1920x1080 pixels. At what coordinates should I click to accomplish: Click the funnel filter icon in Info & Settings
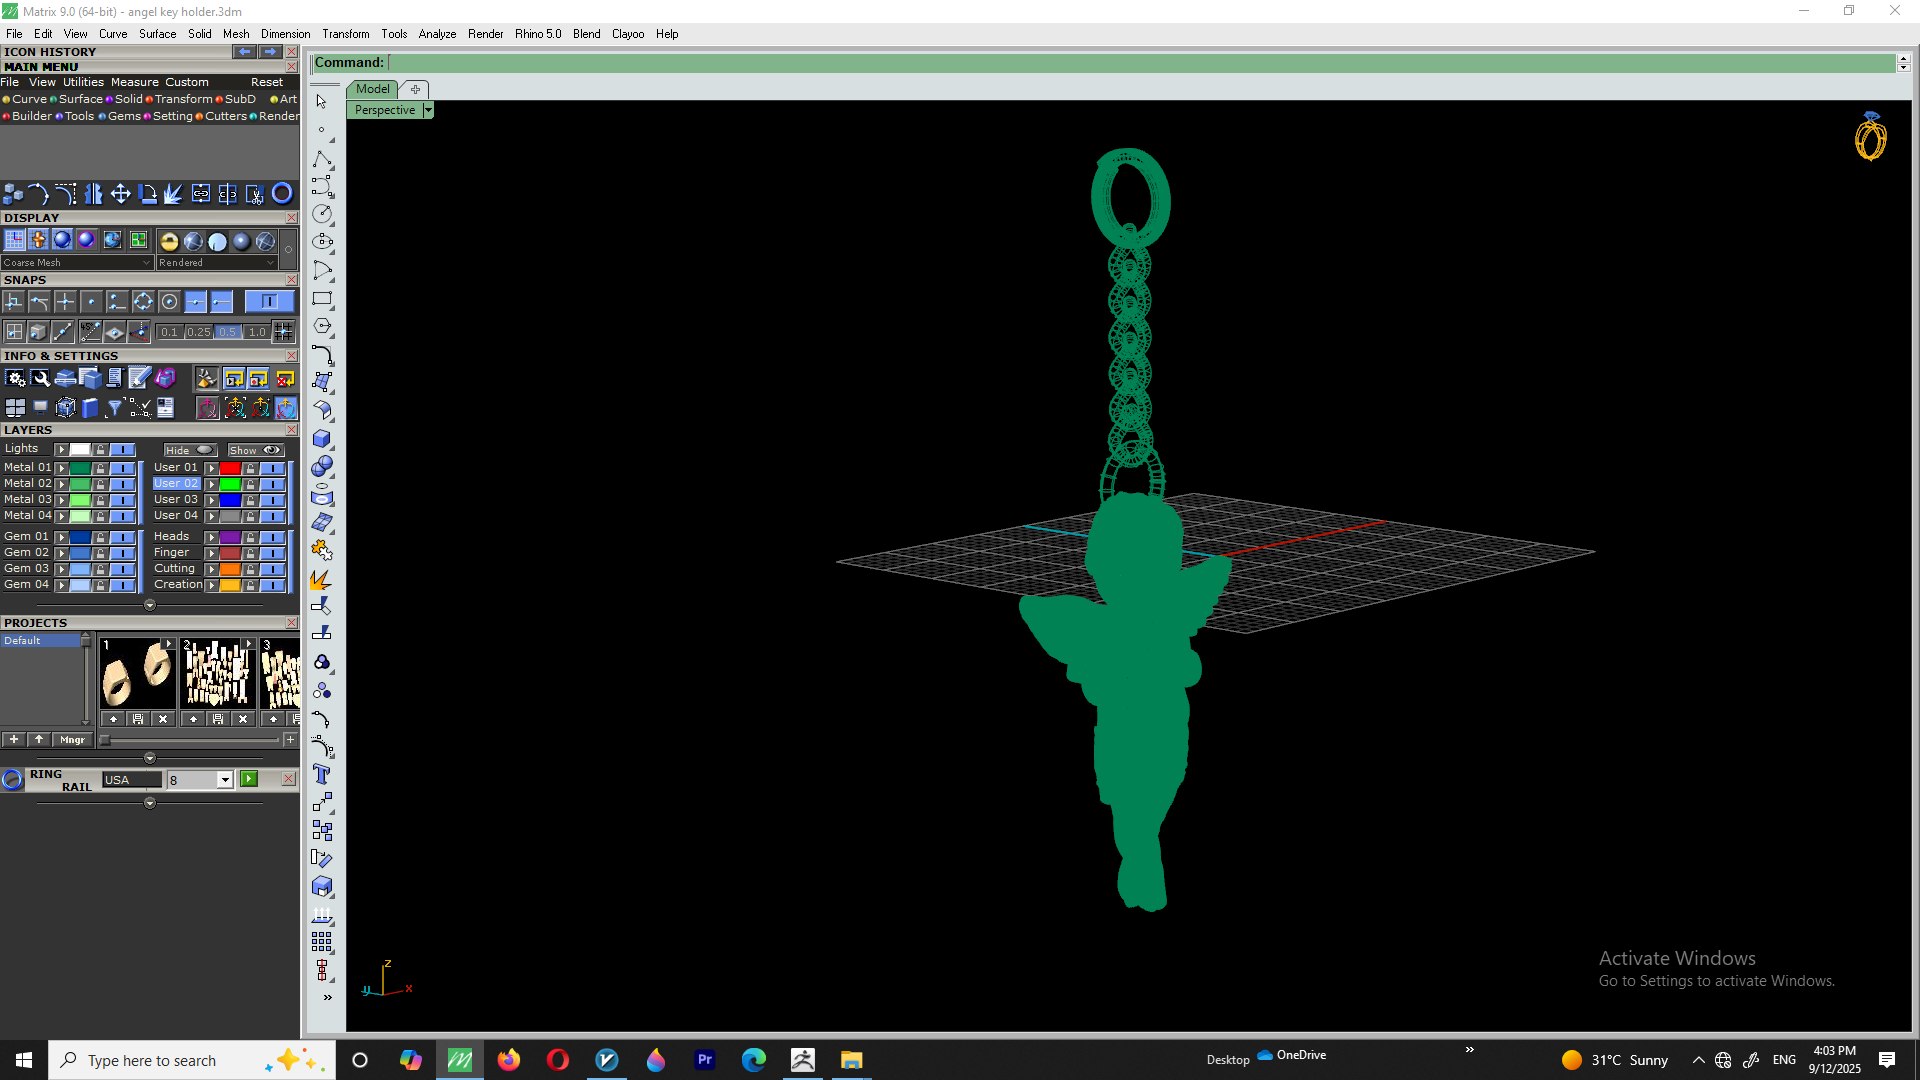click(x=115, y=407)
